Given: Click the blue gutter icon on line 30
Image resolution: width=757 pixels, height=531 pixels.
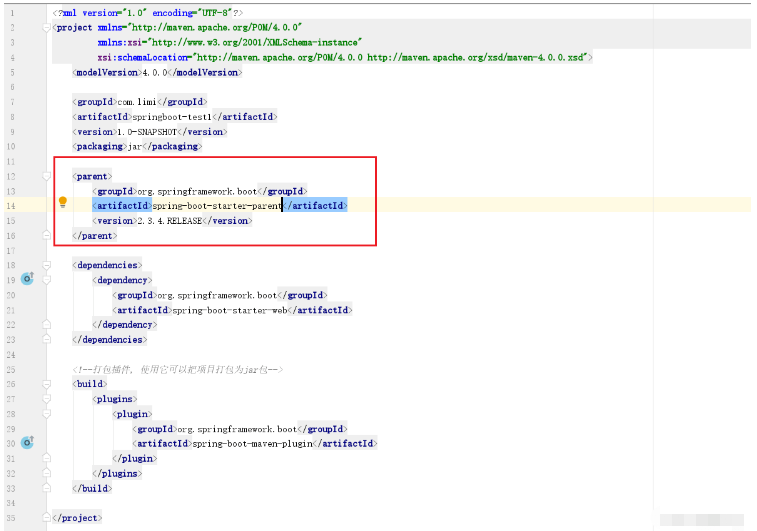Looking at the screenshot, I should 28,442.
